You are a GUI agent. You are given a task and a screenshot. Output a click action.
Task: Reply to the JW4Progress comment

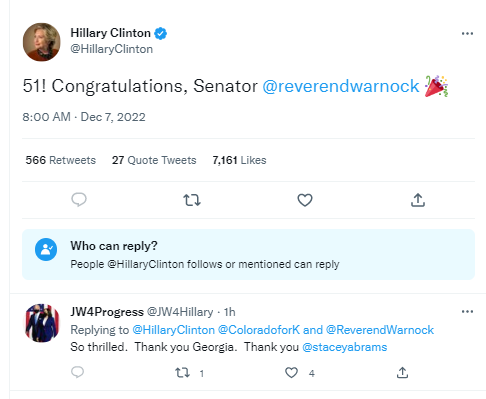point(78,372)
